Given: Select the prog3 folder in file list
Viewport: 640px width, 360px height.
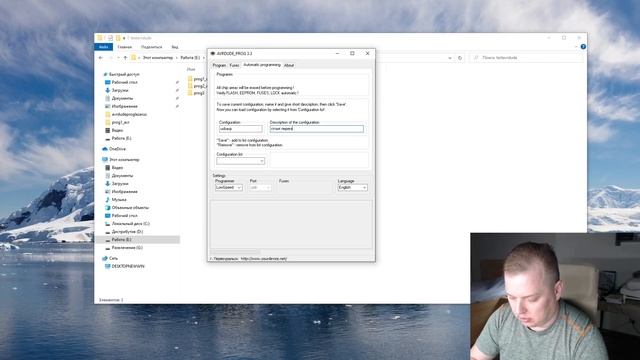Looking at the screenshot, I should [197, 93].
